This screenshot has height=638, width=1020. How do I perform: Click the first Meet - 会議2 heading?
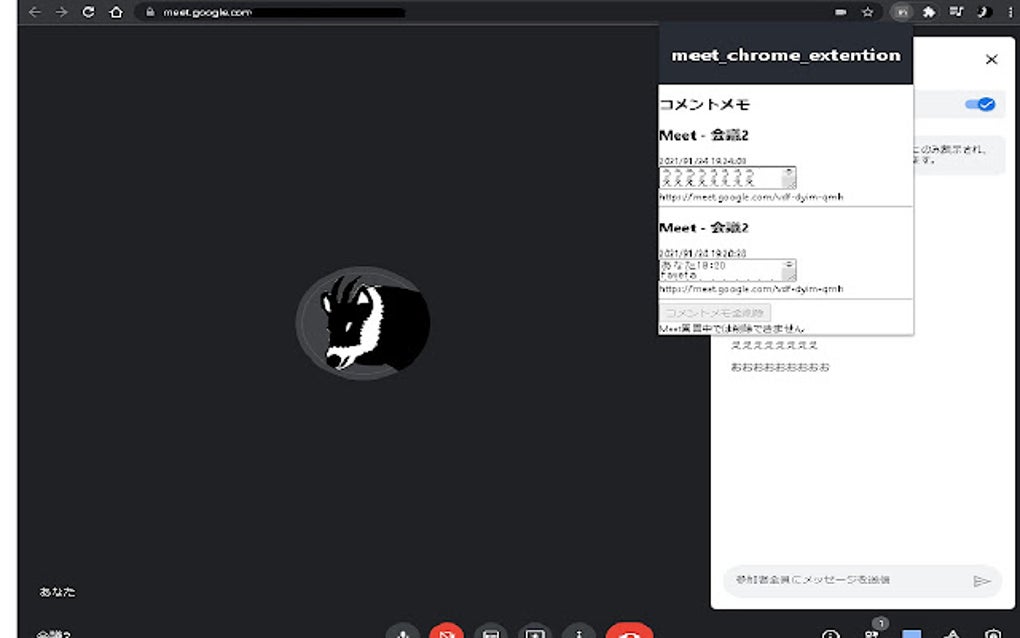(x=704, y=135)
